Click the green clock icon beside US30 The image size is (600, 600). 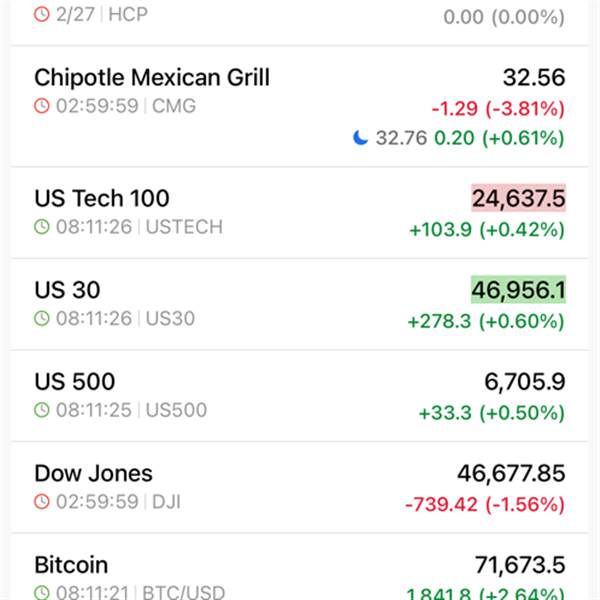41,319
